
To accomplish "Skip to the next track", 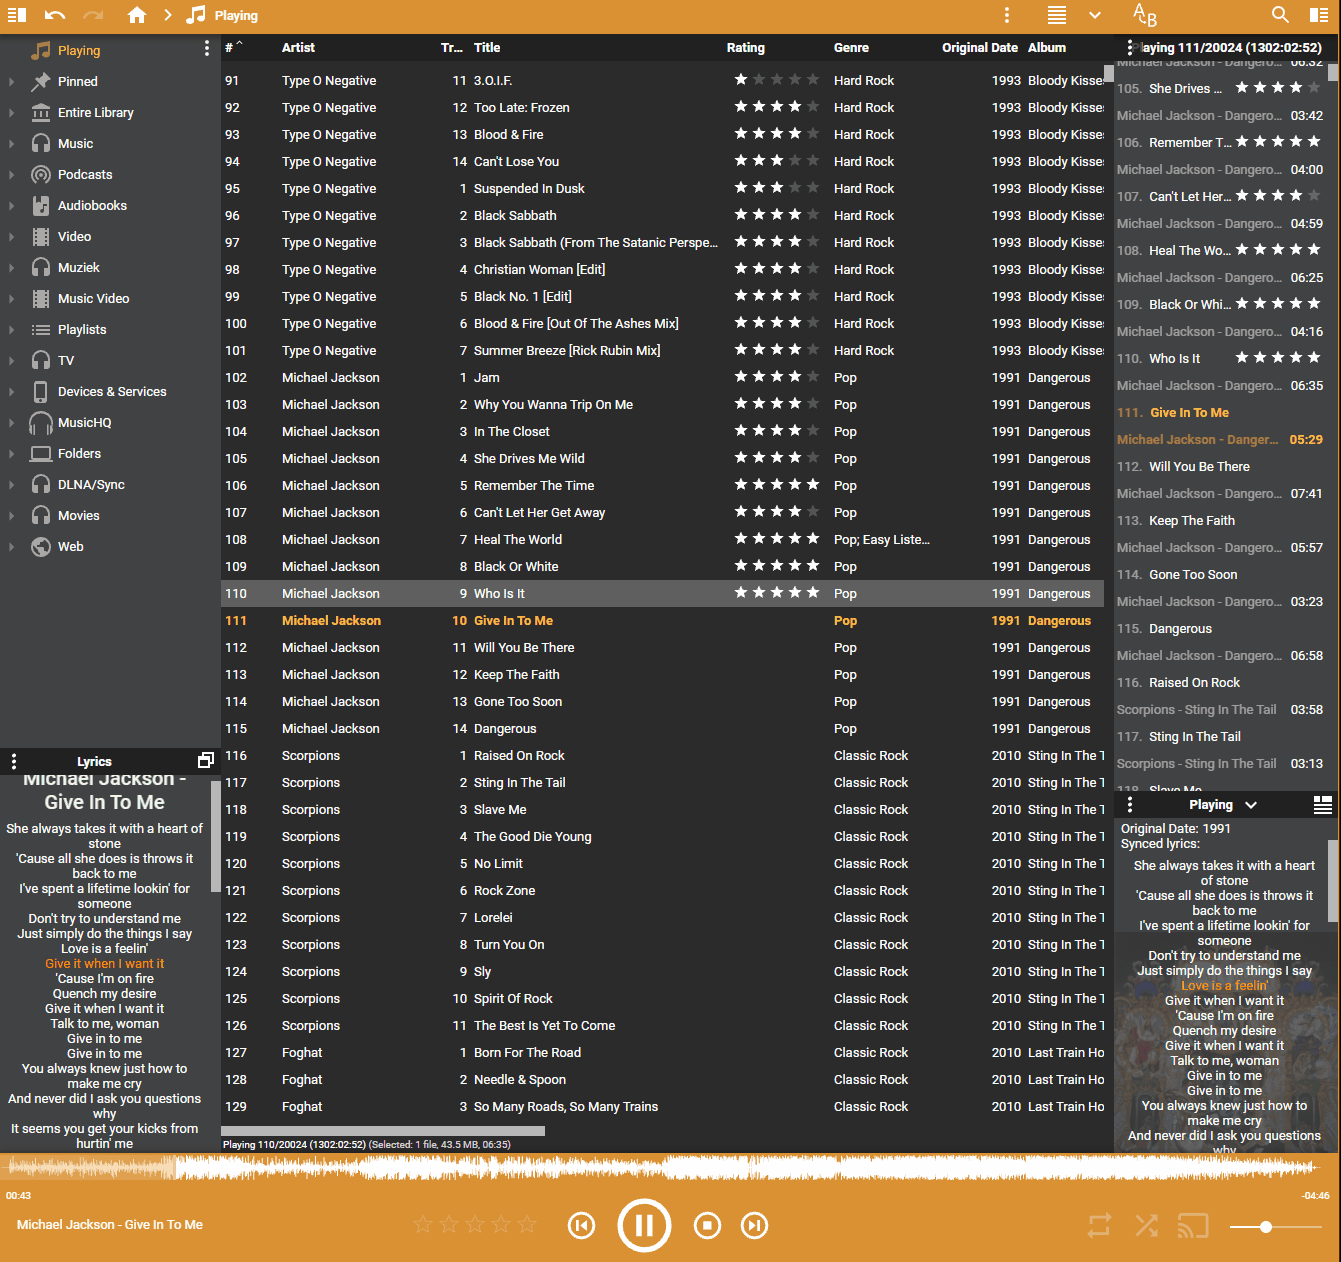I will coord(755,1225).
